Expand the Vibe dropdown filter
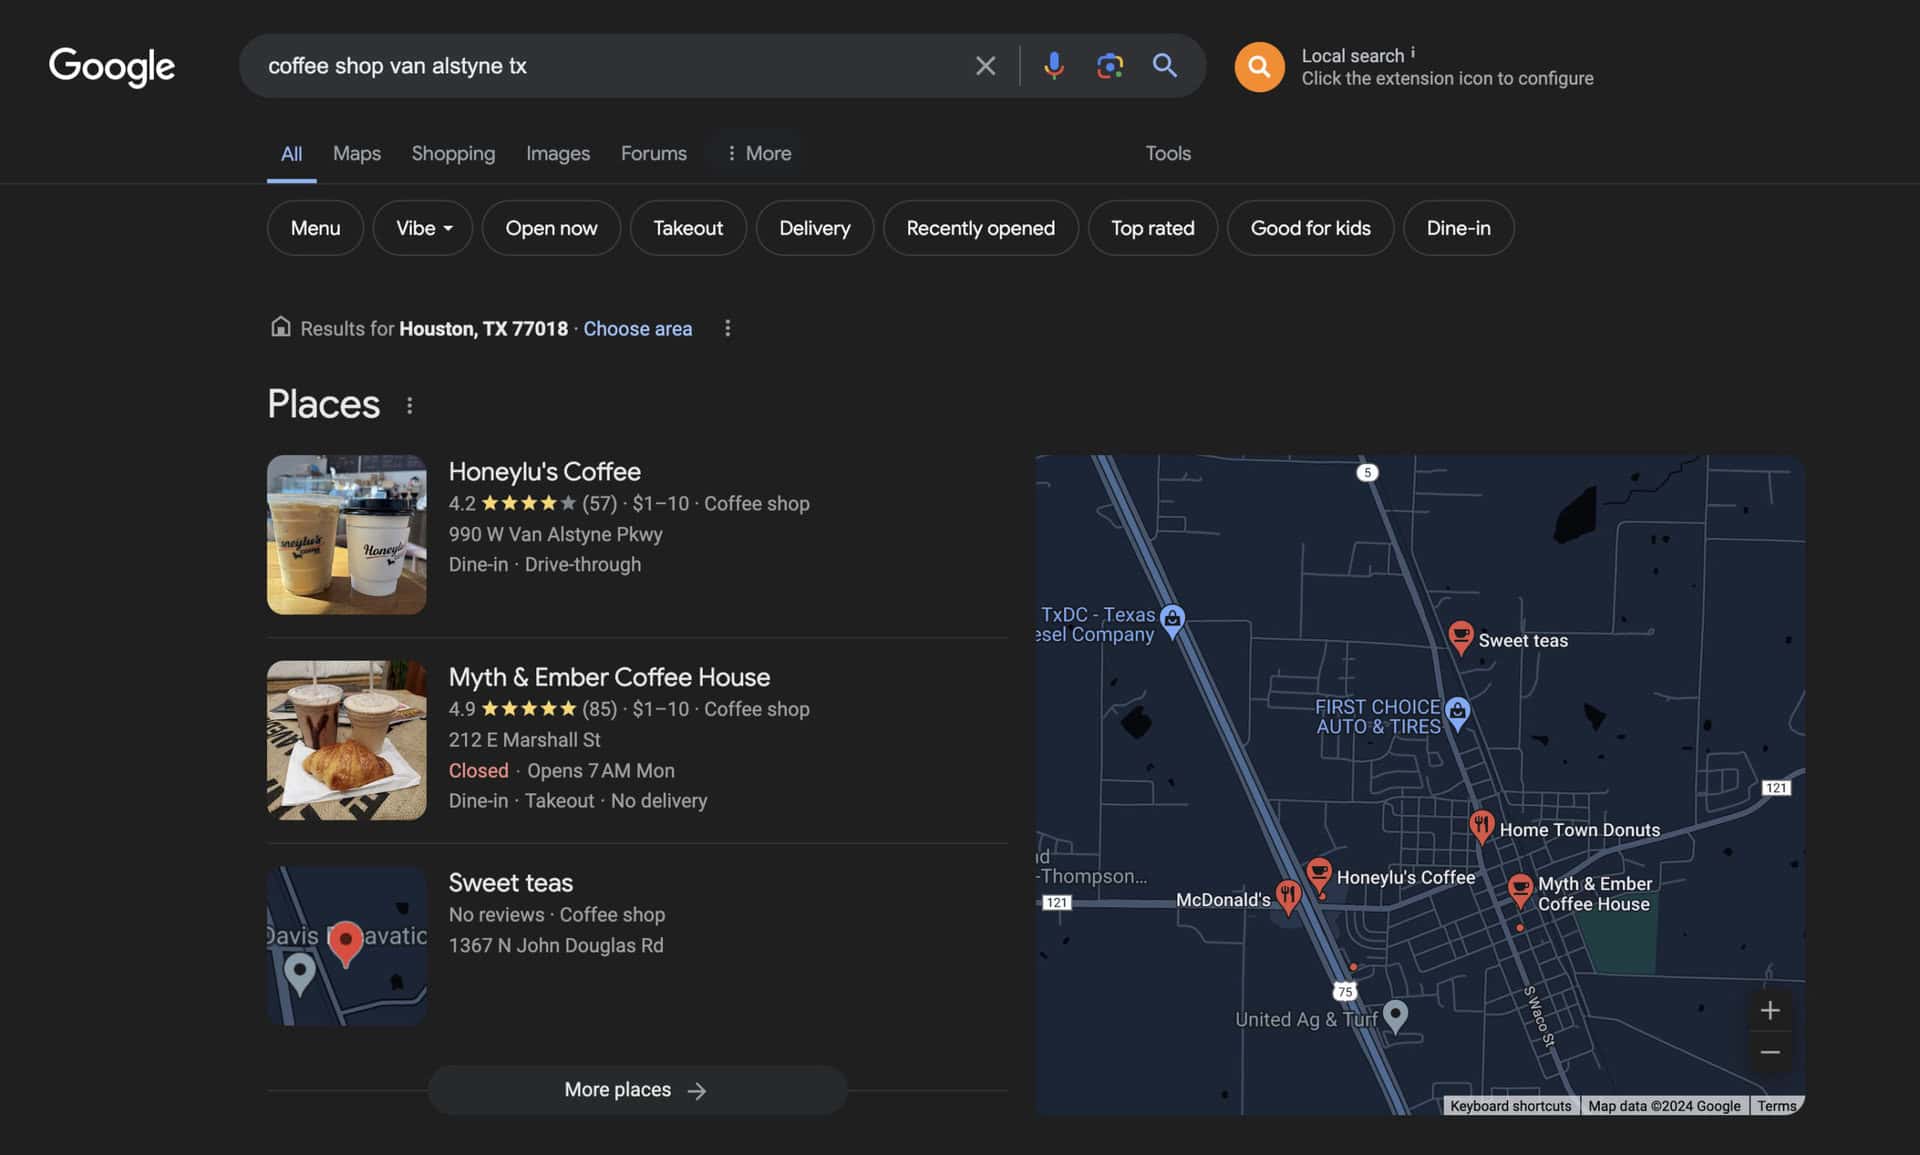1920x1155 pixels. 423,228
